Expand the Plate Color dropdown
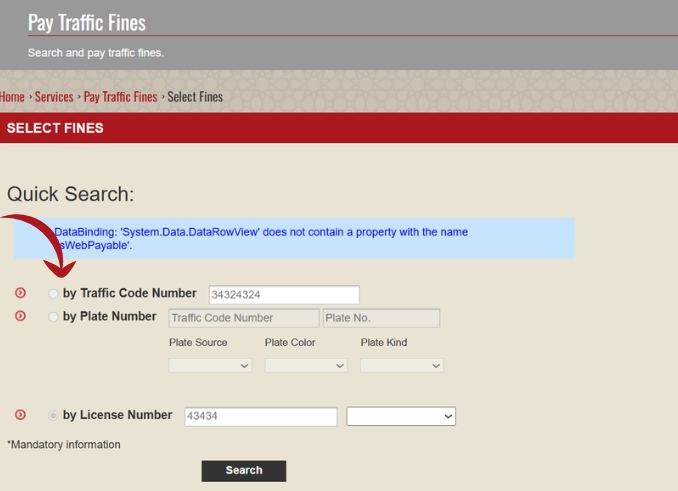The height and width of the screenshot is (491, 678). (306, 366)
